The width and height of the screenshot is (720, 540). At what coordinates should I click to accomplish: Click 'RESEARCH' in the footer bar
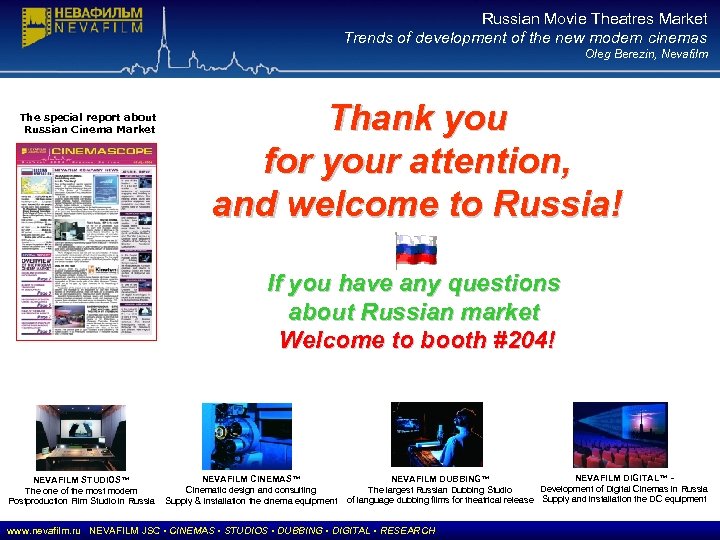(x=408, y=531)
